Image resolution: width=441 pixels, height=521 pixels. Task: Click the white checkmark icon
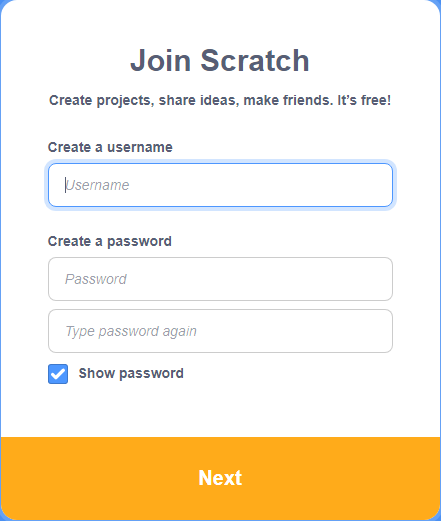[58, 374]
